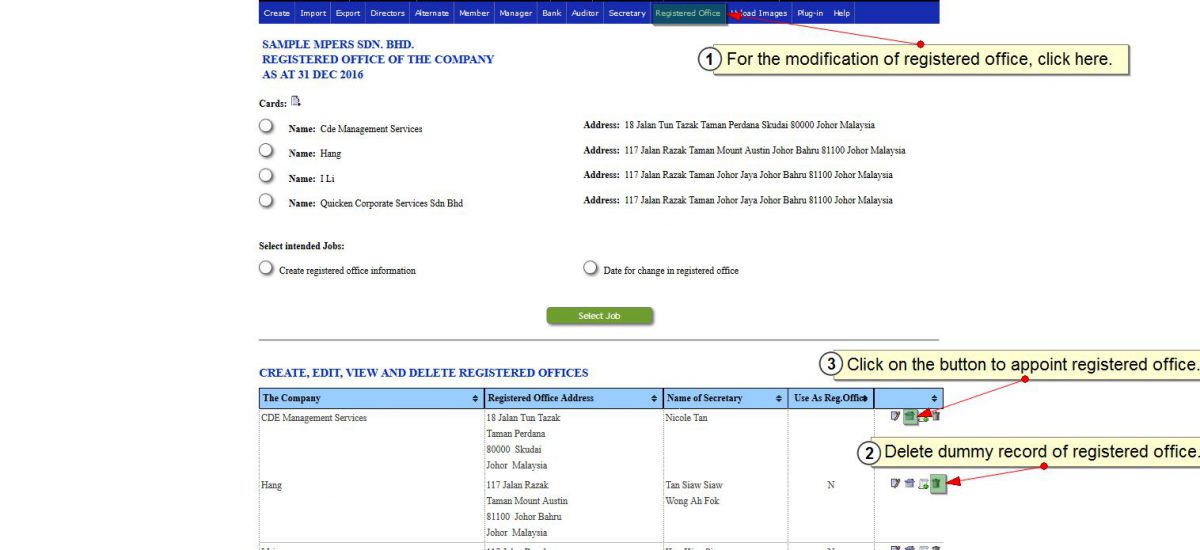The image size is (1200, 550).
Task: Click edit icon in Hang row
Action: click(x=895, y=484)
